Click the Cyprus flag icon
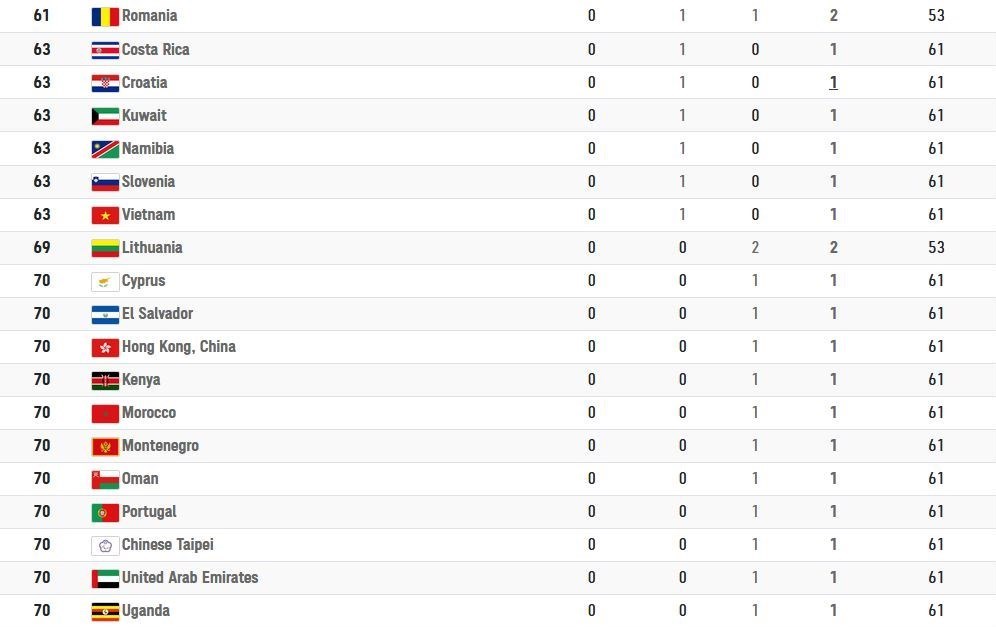 click(105, 281)
